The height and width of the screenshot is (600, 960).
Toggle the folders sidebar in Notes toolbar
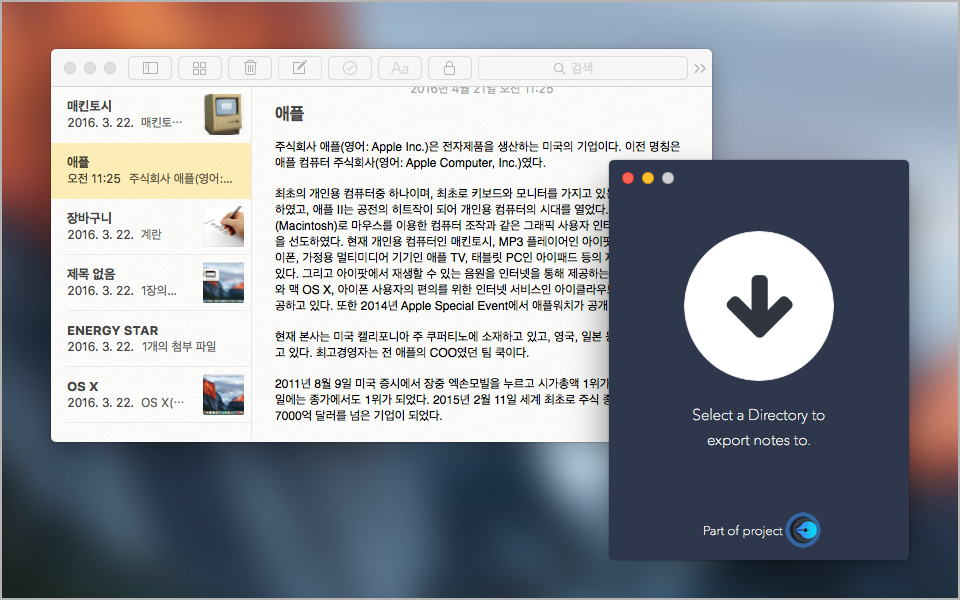150,68
